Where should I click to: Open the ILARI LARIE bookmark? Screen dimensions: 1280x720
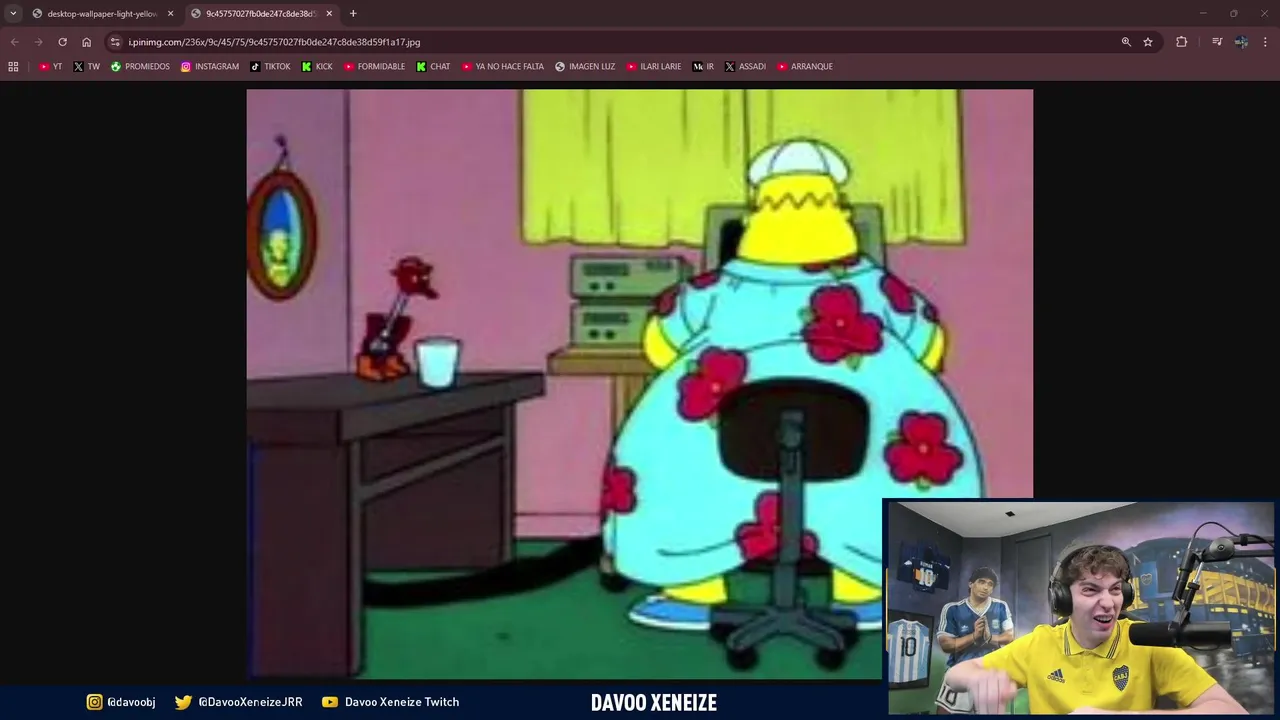(654, 67)
